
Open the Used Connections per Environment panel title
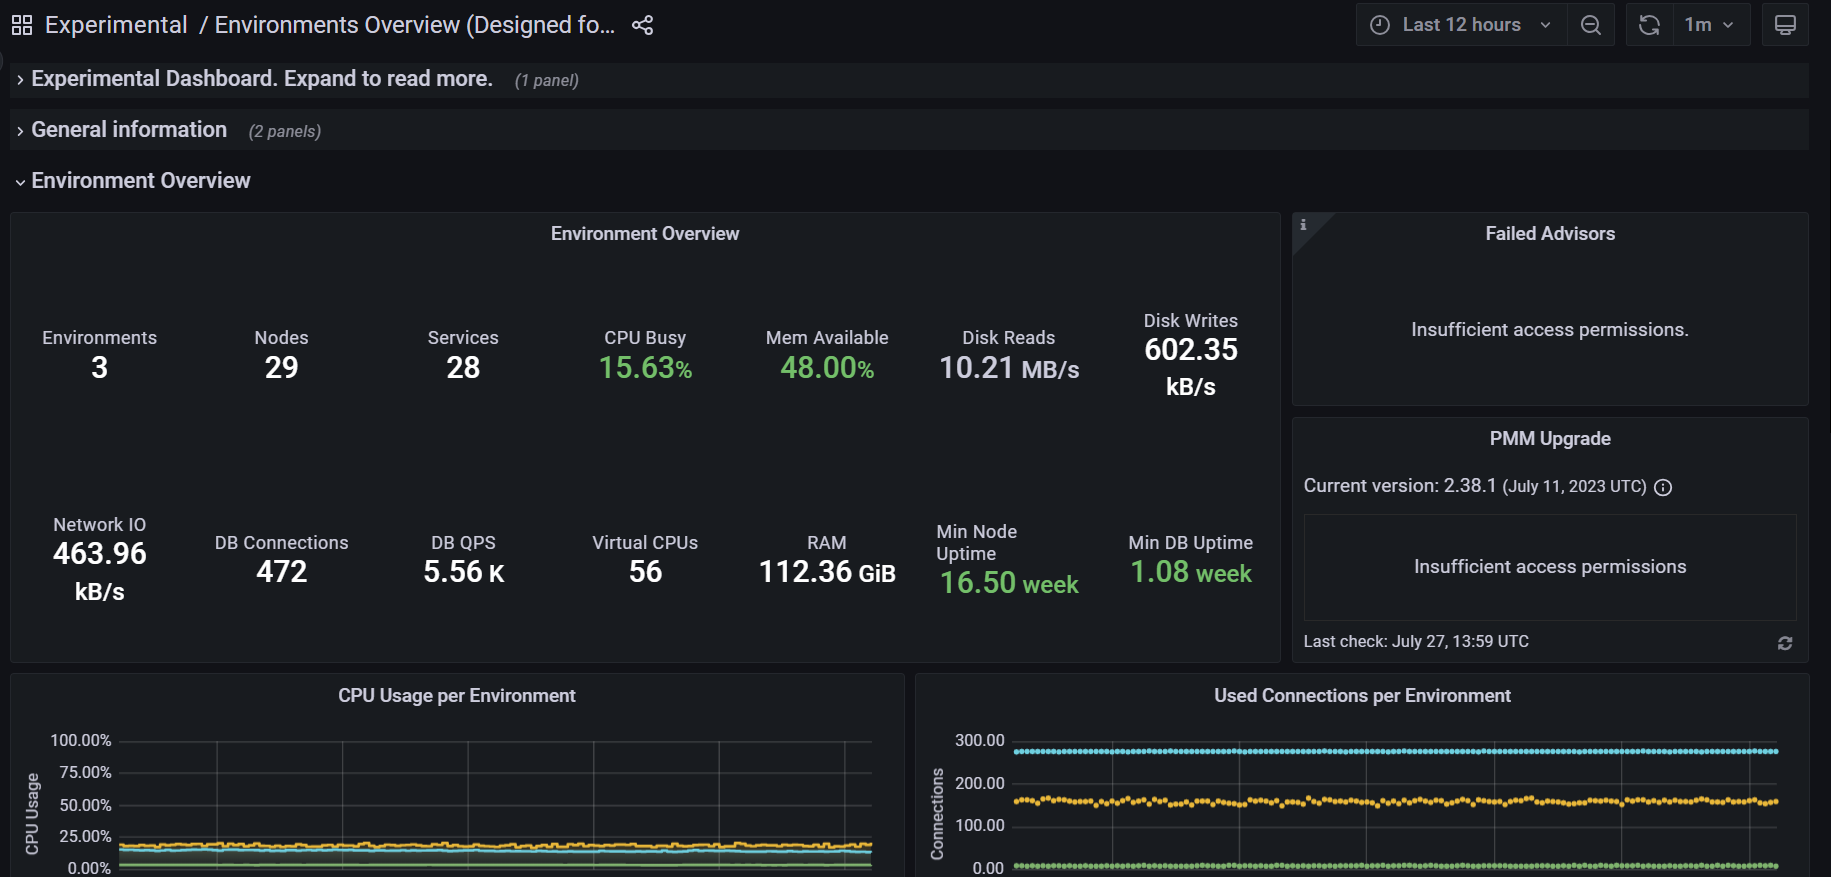pyautogui.click(x=1361, y=696)
